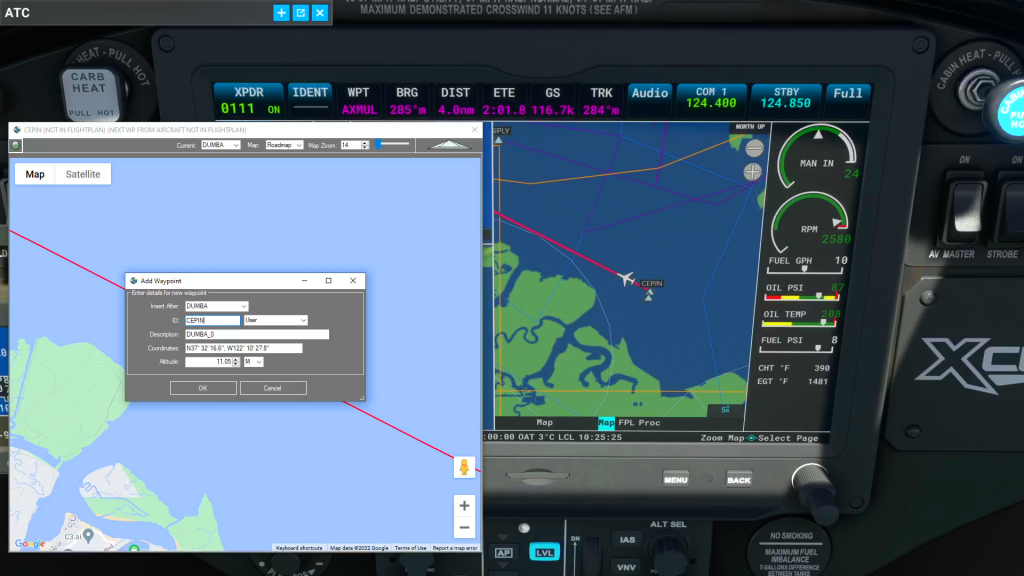
Task: Click the green status indicator in the map toolbar
Action: point(16,145)
